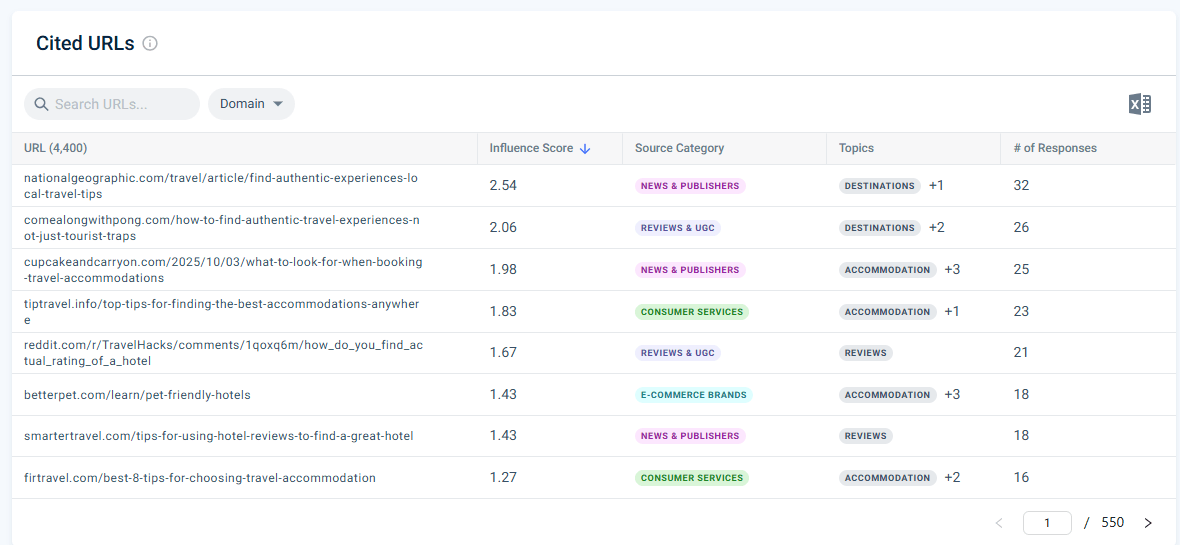This screenshot has width=1180, height=545.
Task: Go to next page arrow
Action: click(x=1148, y=522)
